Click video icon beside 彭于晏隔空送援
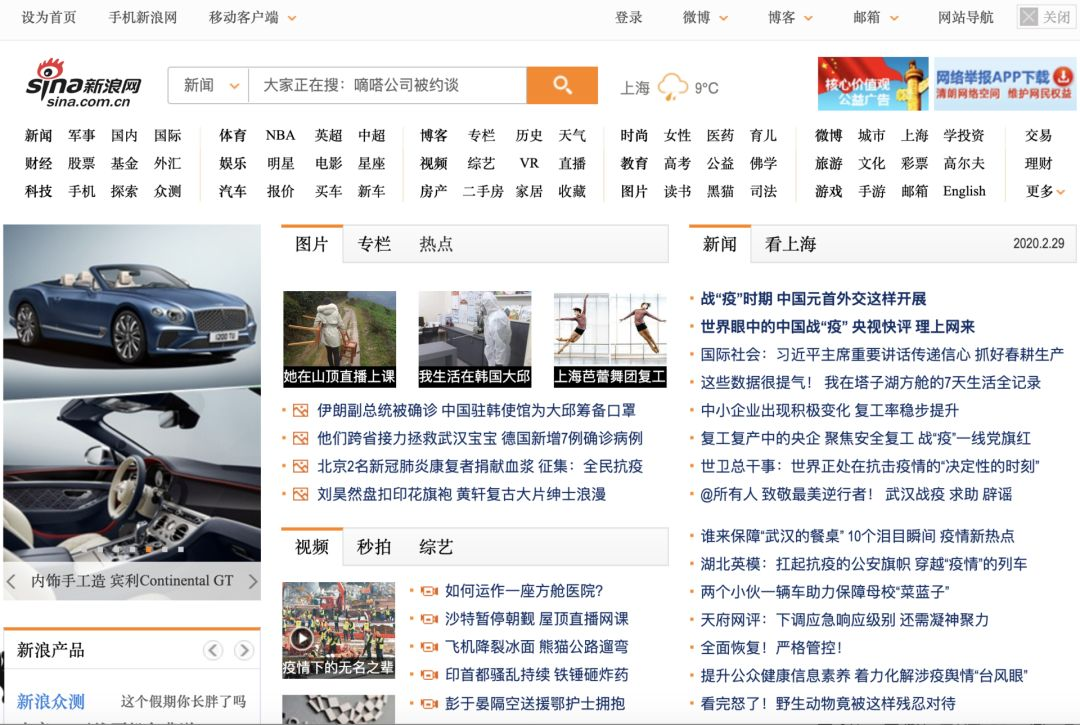Screen dimensions: 1080x725 tap(429, 704)
